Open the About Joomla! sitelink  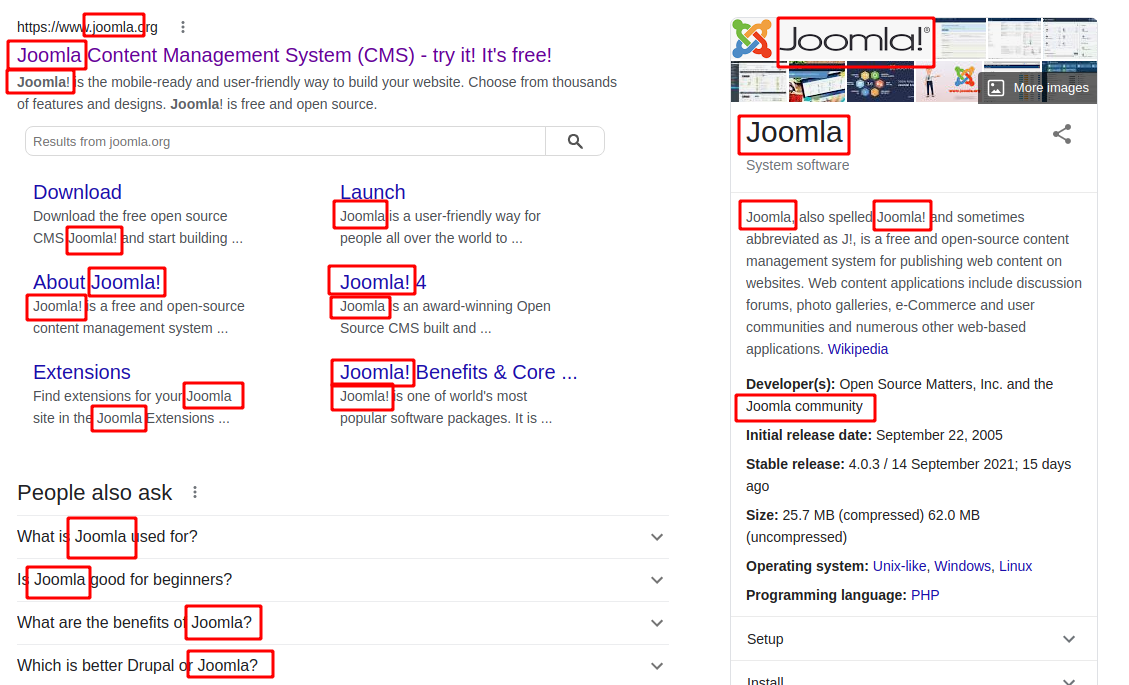point(96,282)
